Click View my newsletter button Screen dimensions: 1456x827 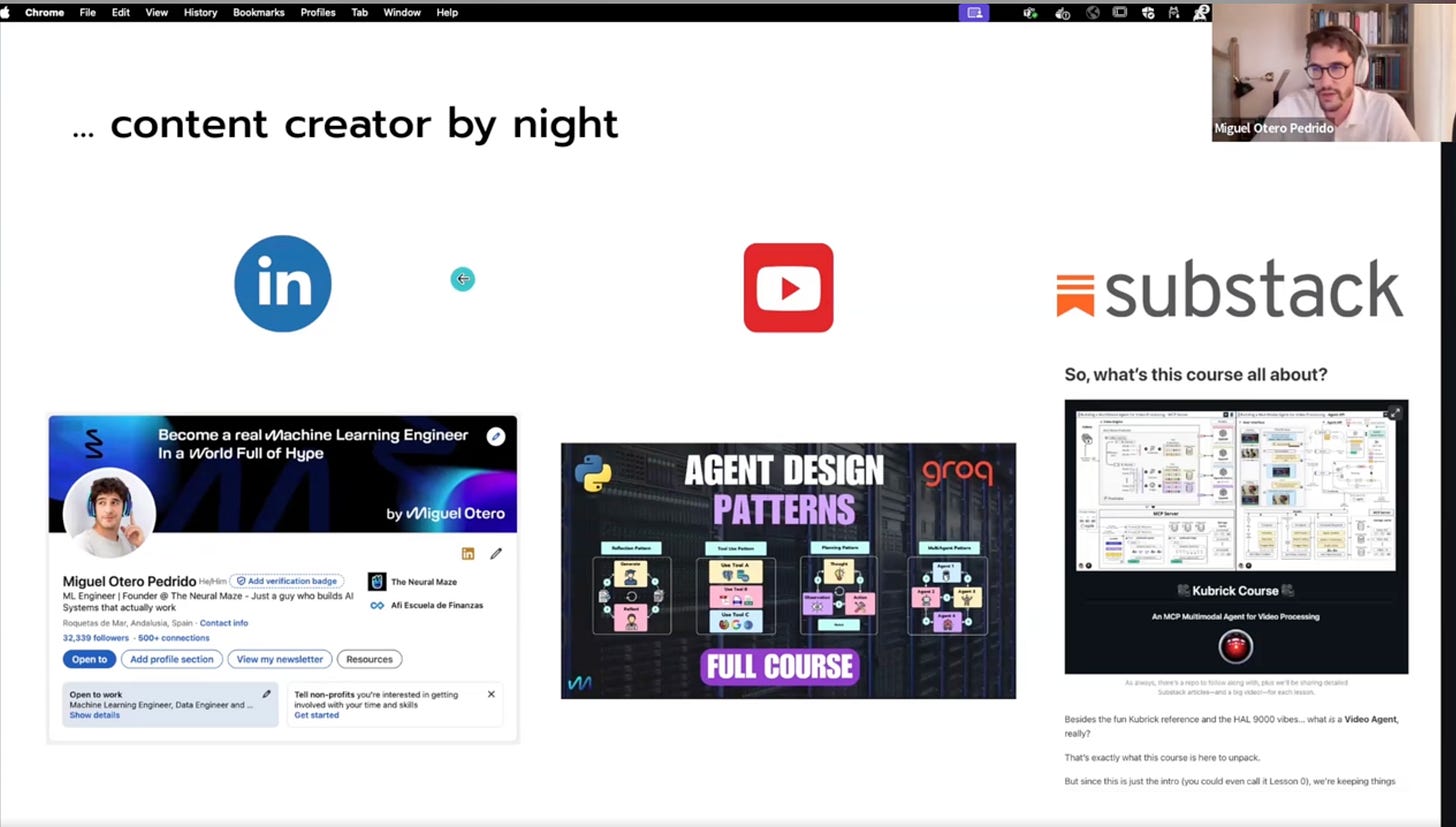(280, 659)
